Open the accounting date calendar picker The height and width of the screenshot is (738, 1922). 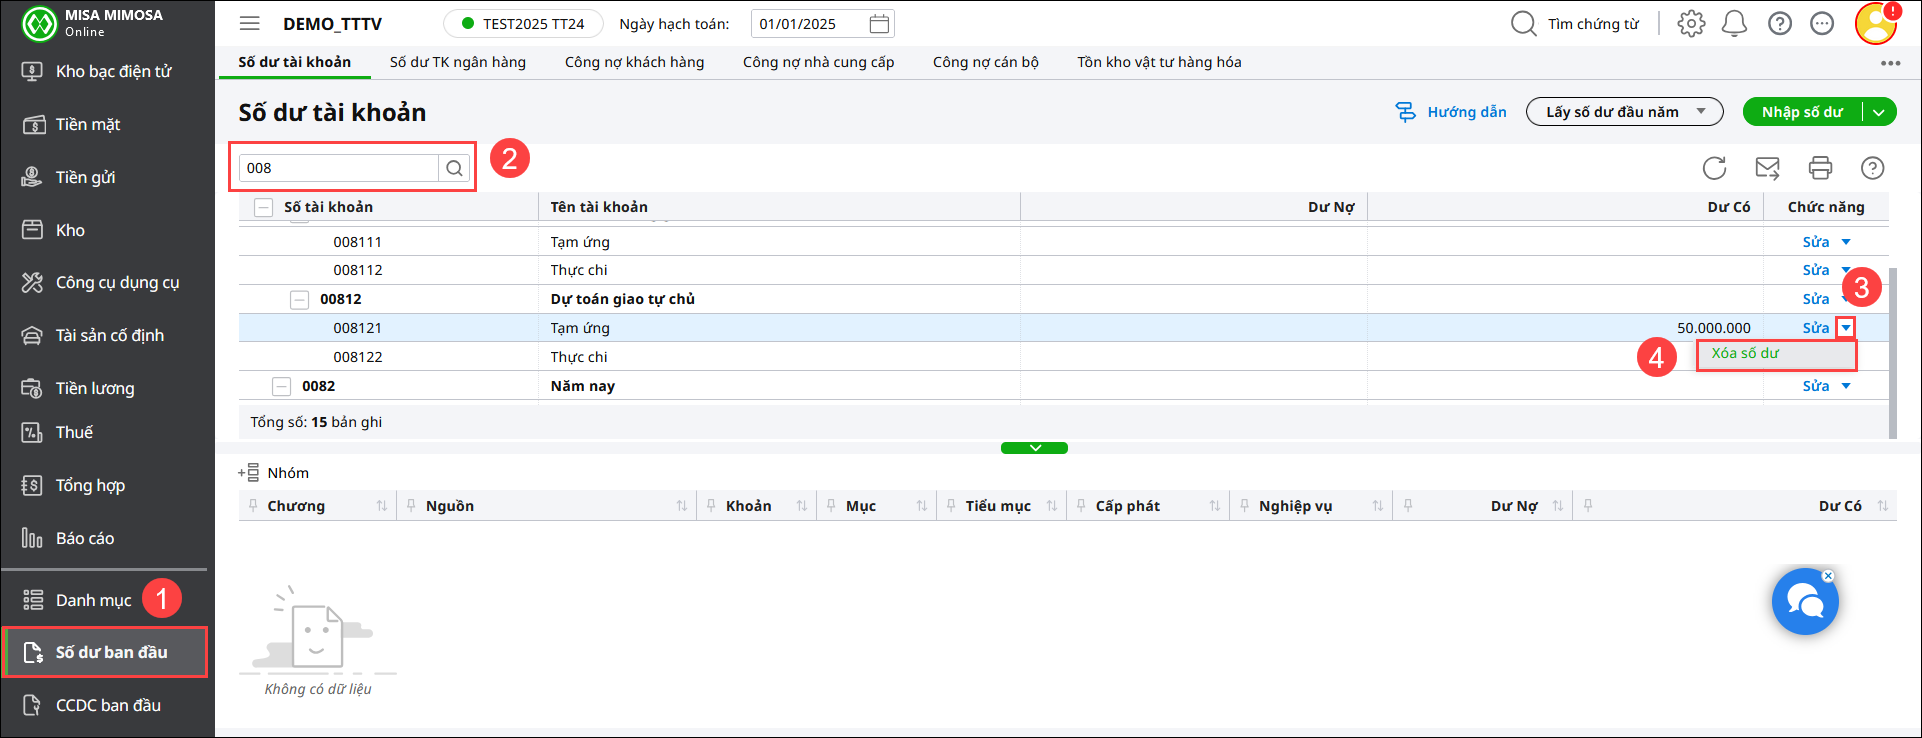(879, 24)
